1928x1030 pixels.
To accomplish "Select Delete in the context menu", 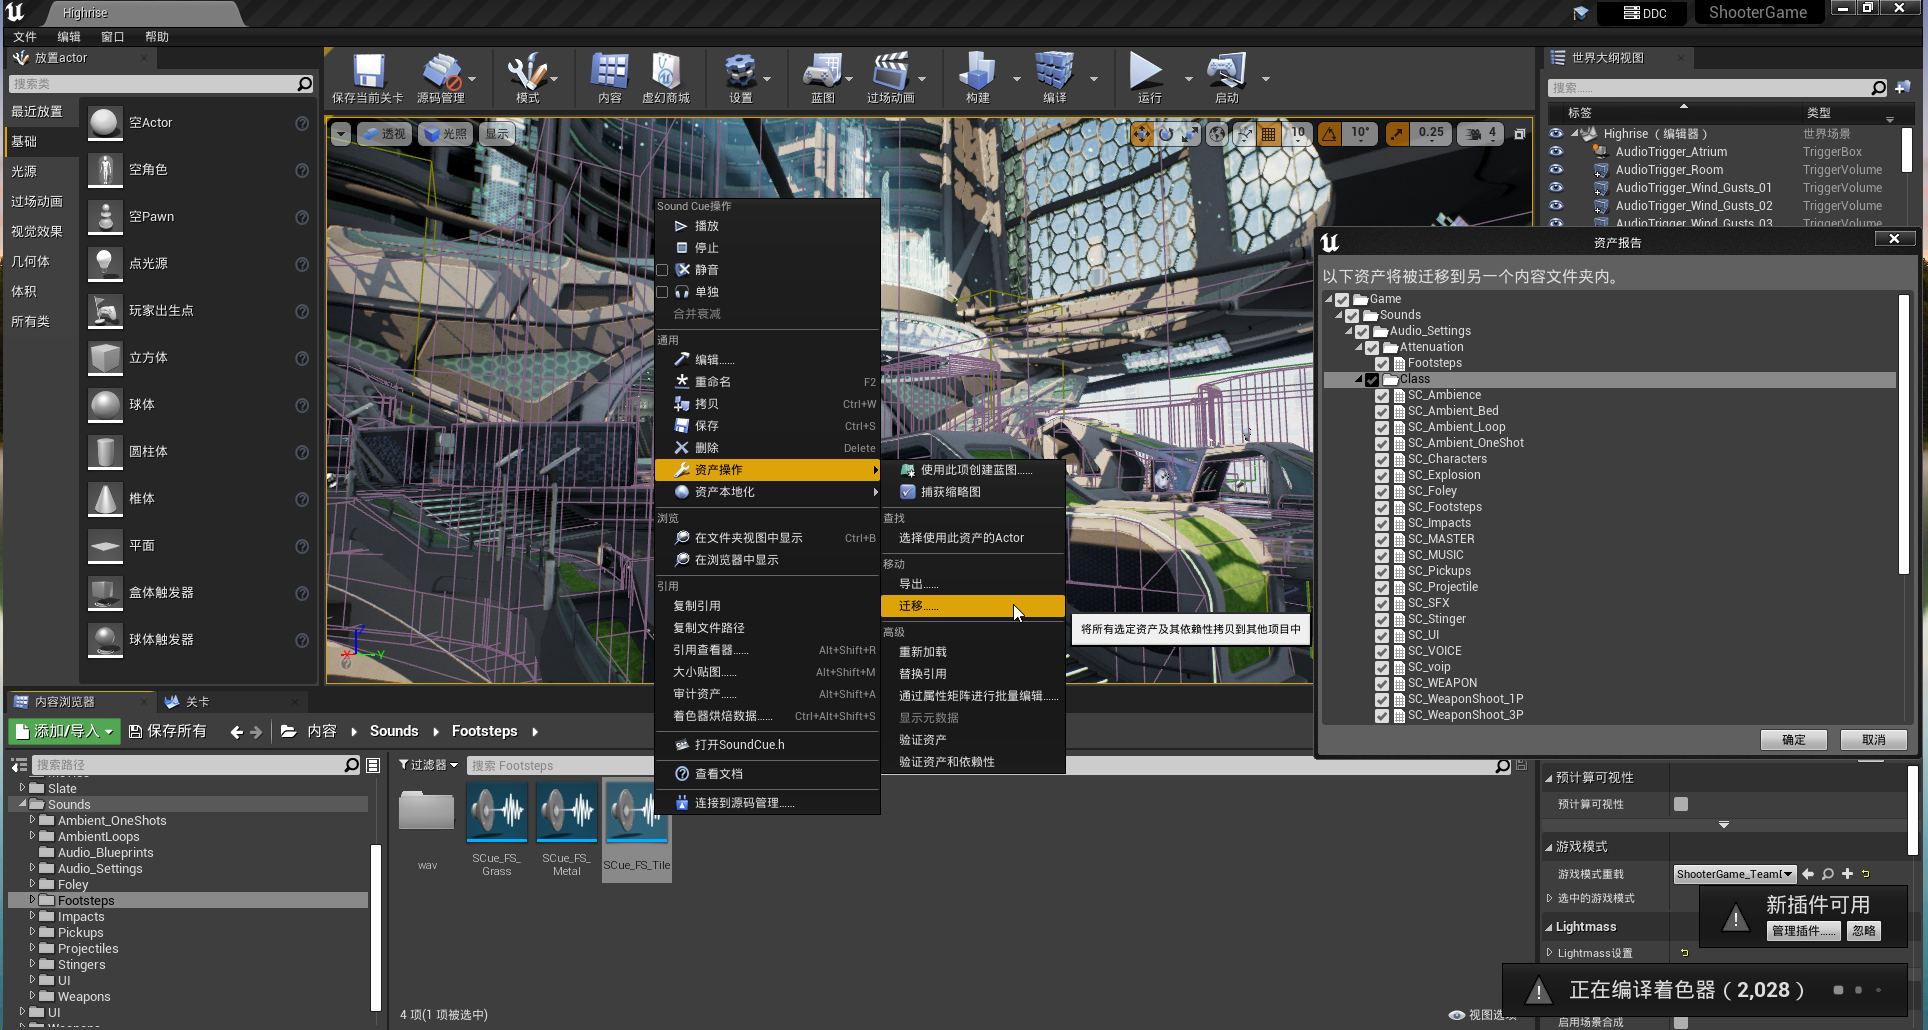I will pyautogui.click(x=767, y=448).
